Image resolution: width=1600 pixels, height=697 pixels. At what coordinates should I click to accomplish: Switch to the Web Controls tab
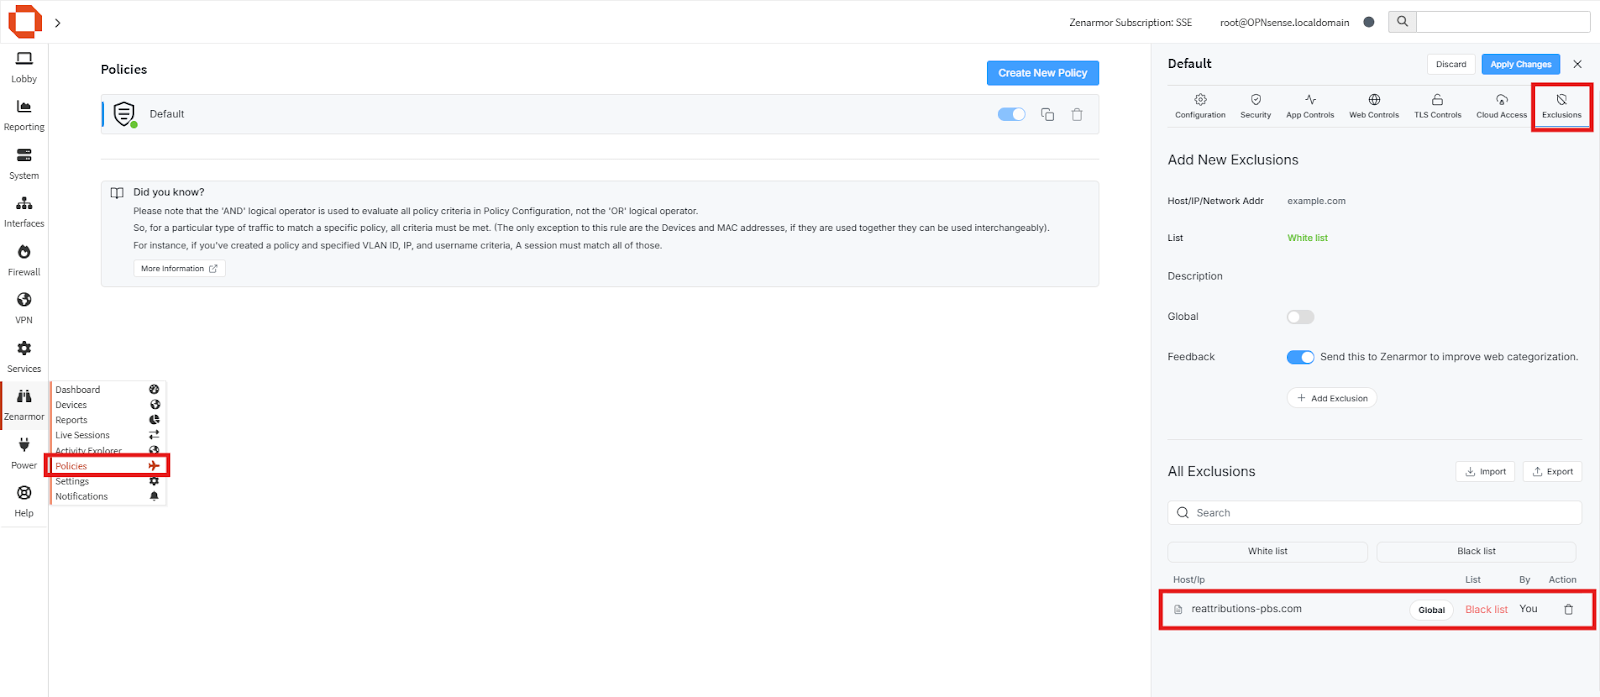click(1374, 106)
